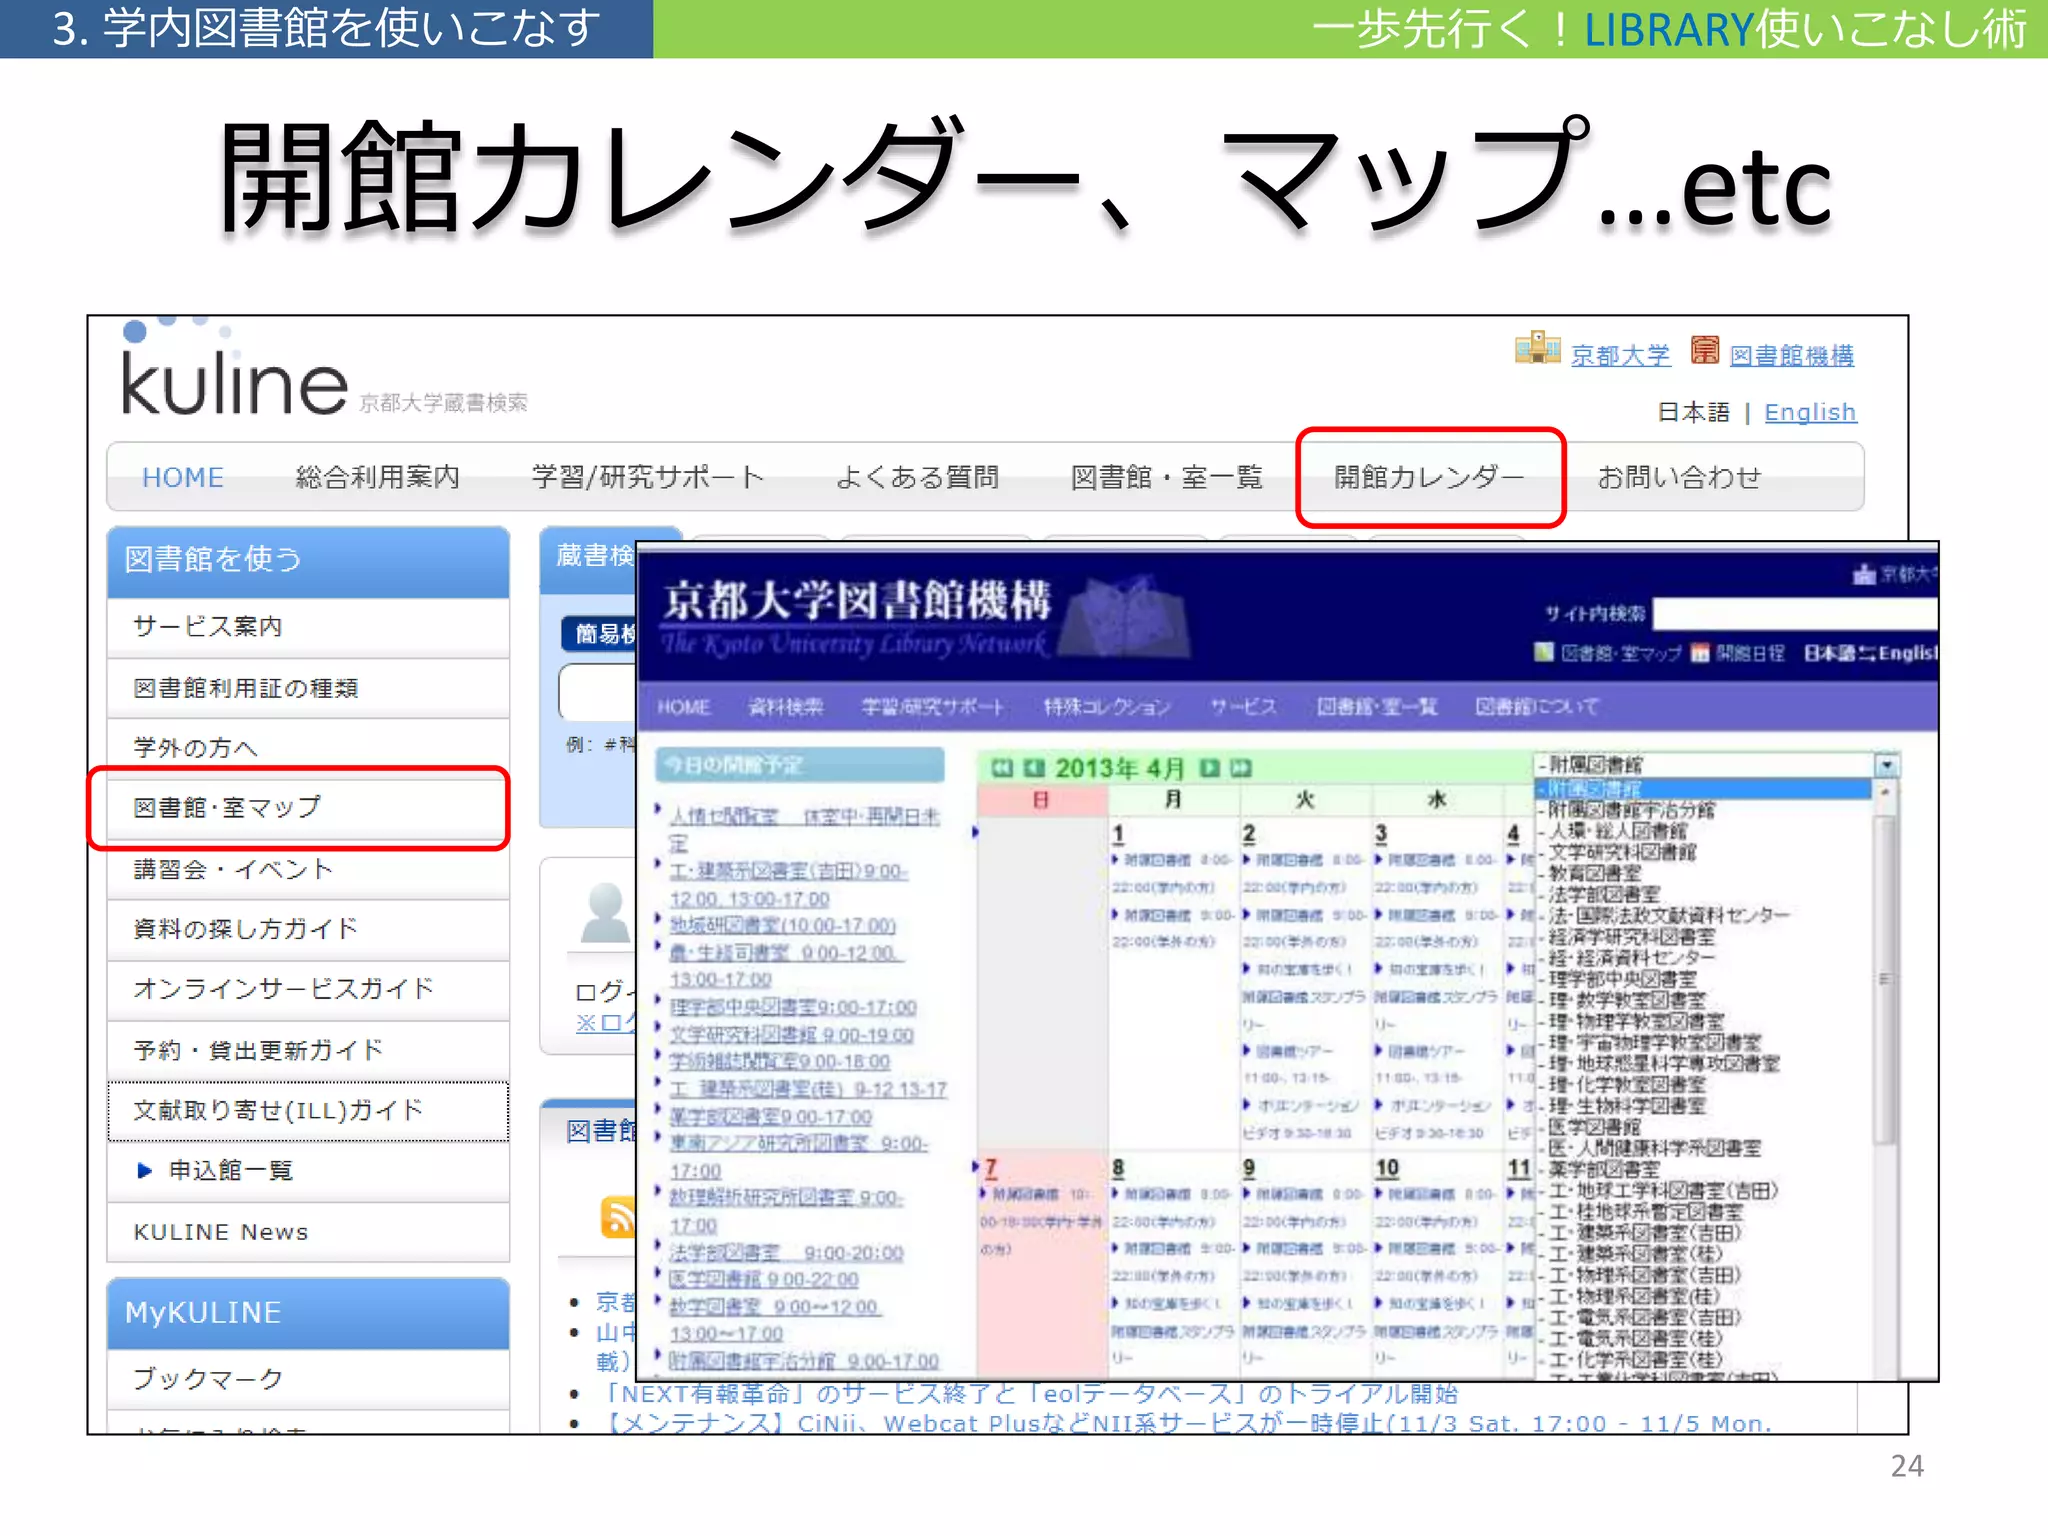Click calendar date 7 (Sunday)
The image size is (2048, 1536).
click(x=991, y=1167)
